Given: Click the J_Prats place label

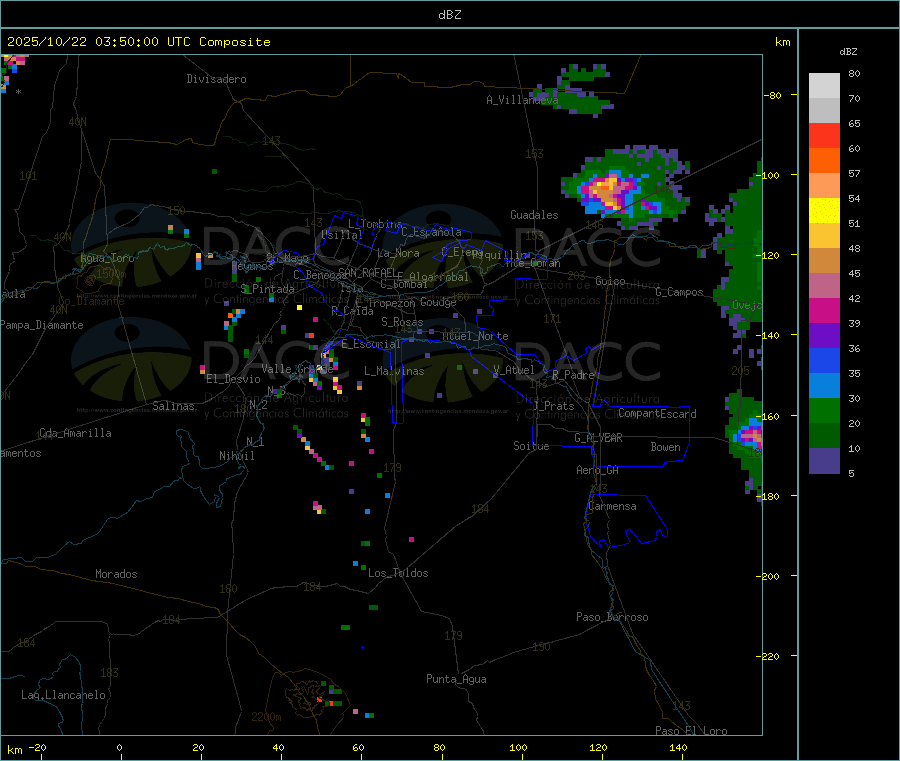Looking at the screenshot, I should coord(553,406).
